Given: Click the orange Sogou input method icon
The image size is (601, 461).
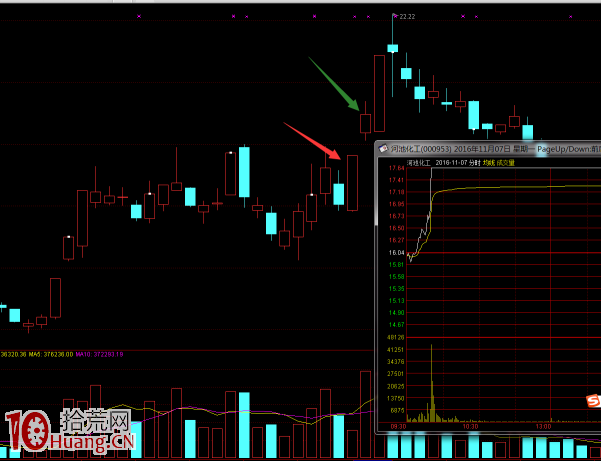Looking at the screenshot, I should point(594,401).
